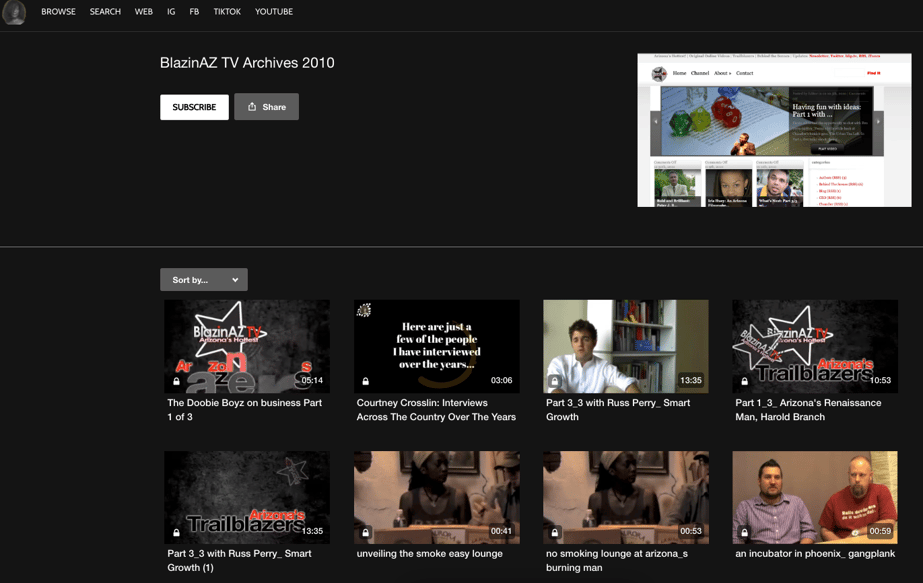Viewport: 923px width, 583px height.
Task: Open the IG nav link
Action: [x=171, y=12]
